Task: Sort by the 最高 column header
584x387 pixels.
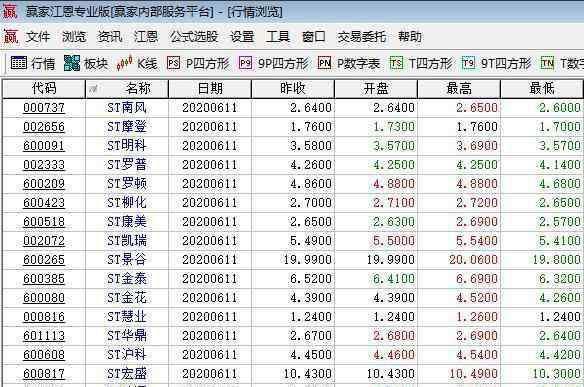Action: [459, 89]
